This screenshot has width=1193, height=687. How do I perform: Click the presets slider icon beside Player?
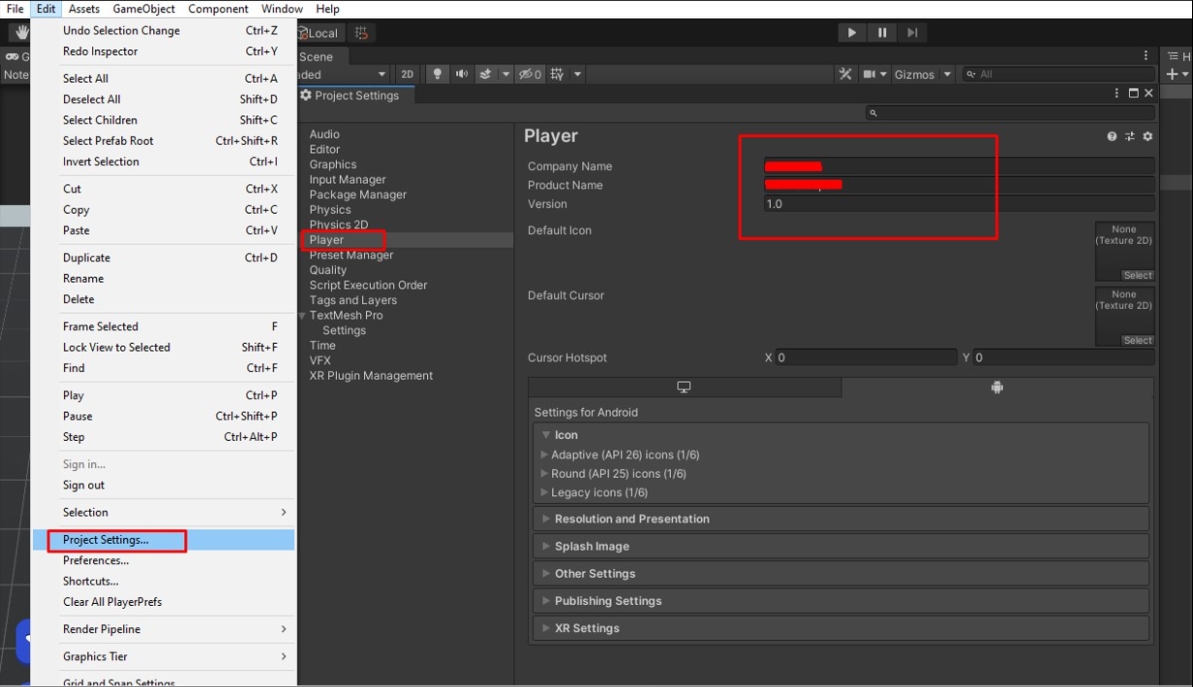pos(1129,136)
